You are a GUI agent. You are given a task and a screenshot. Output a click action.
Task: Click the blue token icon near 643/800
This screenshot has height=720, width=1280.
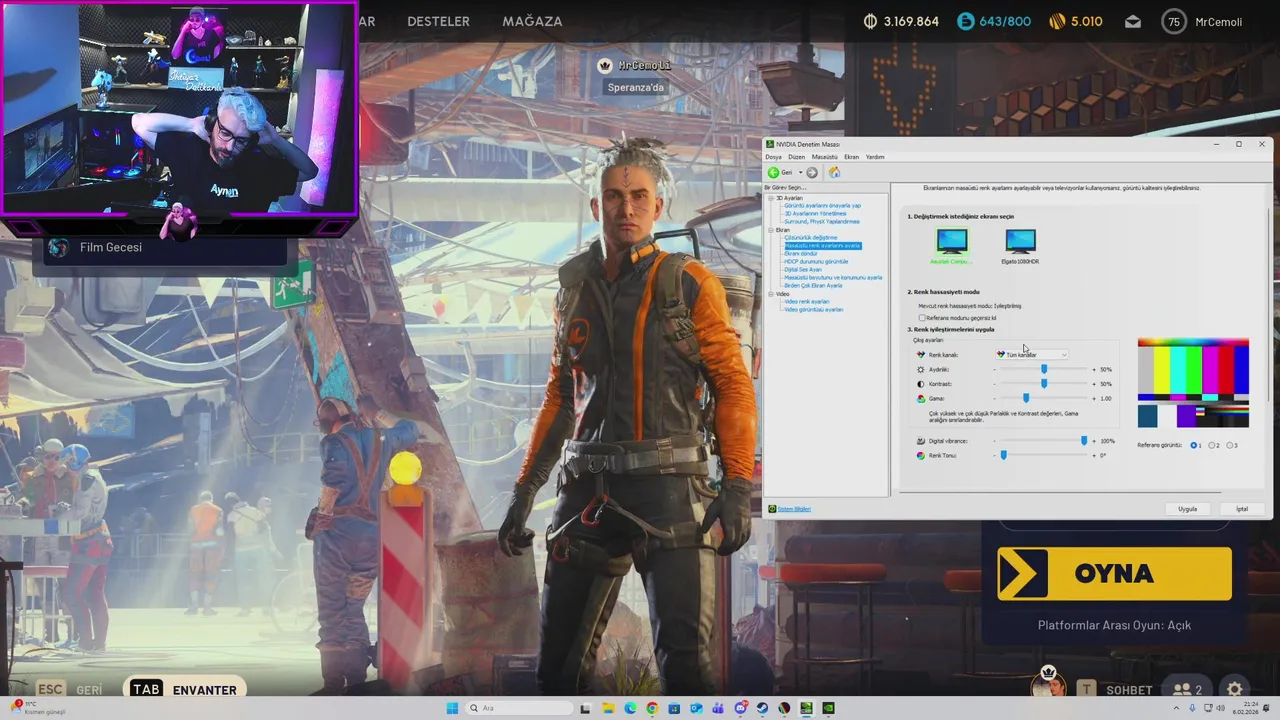coord(965,21)
